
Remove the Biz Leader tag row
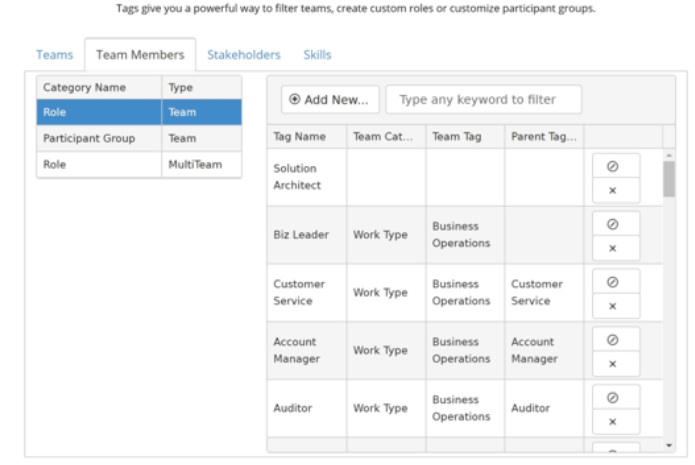pos(616,248)
